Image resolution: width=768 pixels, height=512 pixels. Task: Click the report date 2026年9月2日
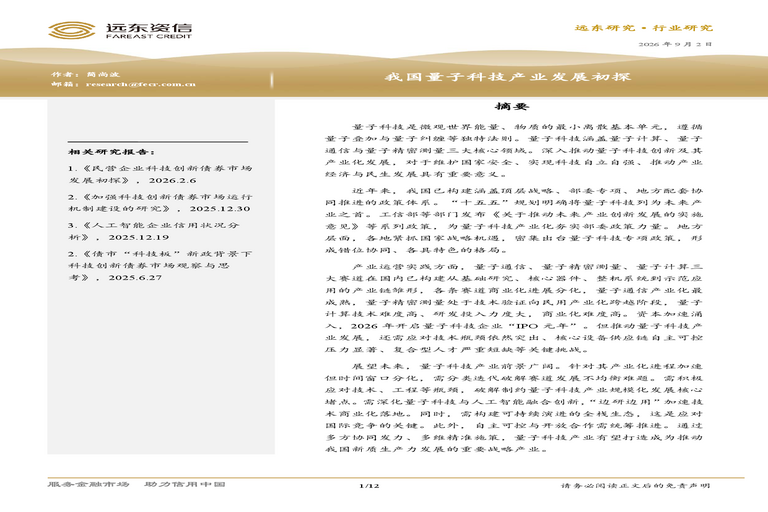[675, 44]
